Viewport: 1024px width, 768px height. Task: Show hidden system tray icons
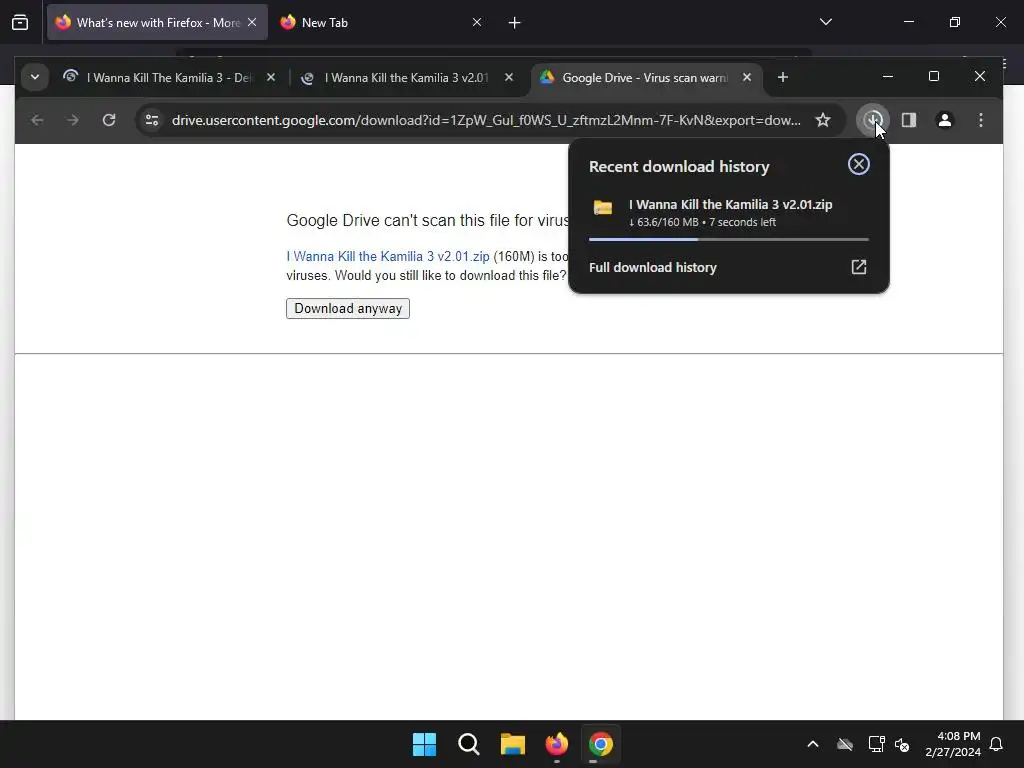pyautogui.click(x=813, y=744)
